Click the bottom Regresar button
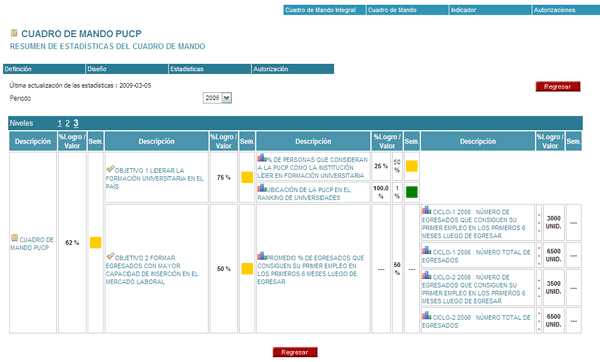 [295, 352]
